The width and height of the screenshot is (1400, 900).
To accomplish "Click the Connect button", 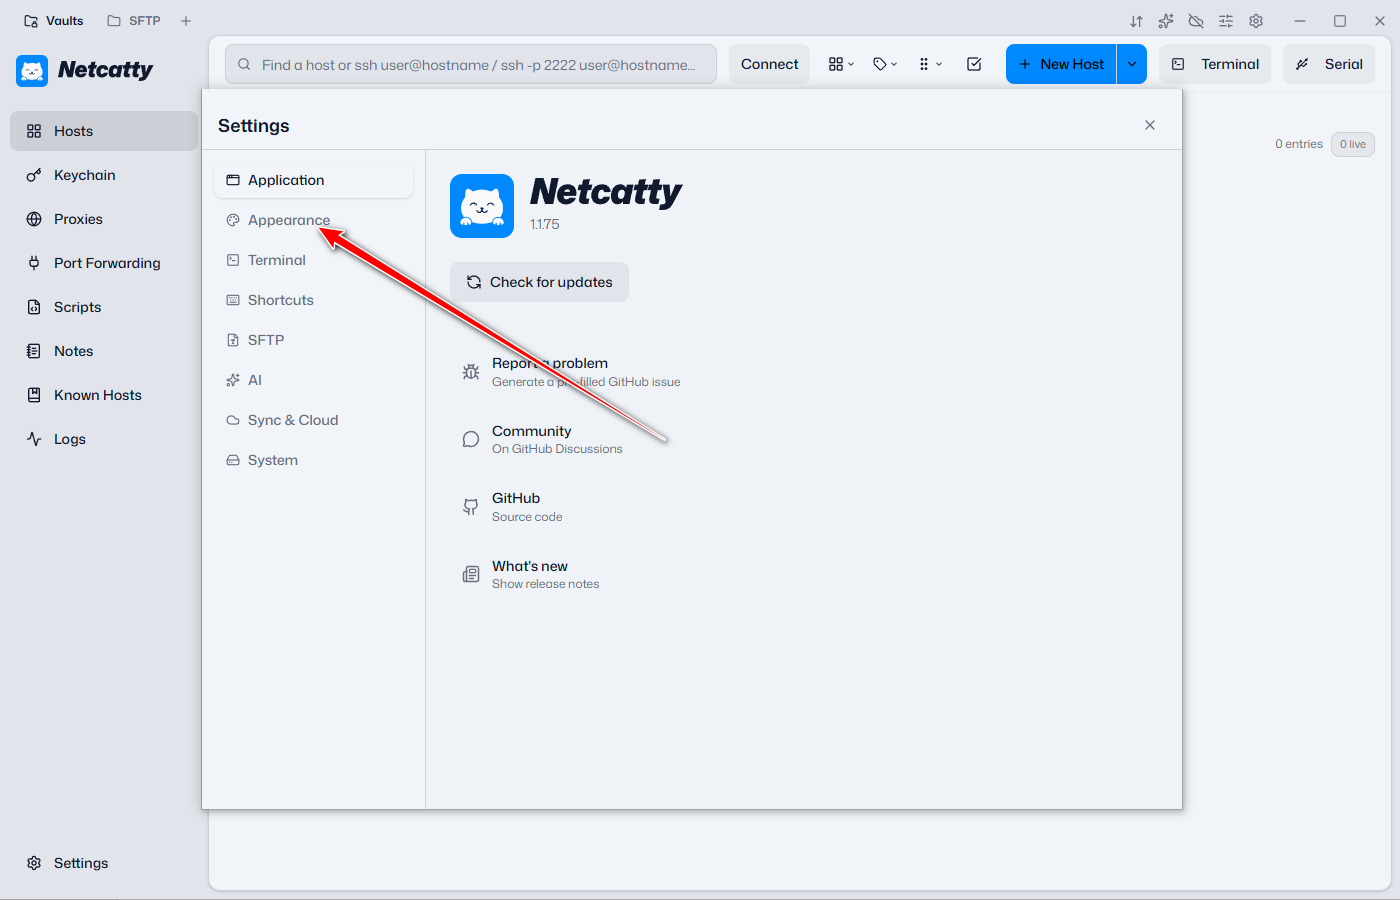I will pyautogui.click(x=769, y=64).
